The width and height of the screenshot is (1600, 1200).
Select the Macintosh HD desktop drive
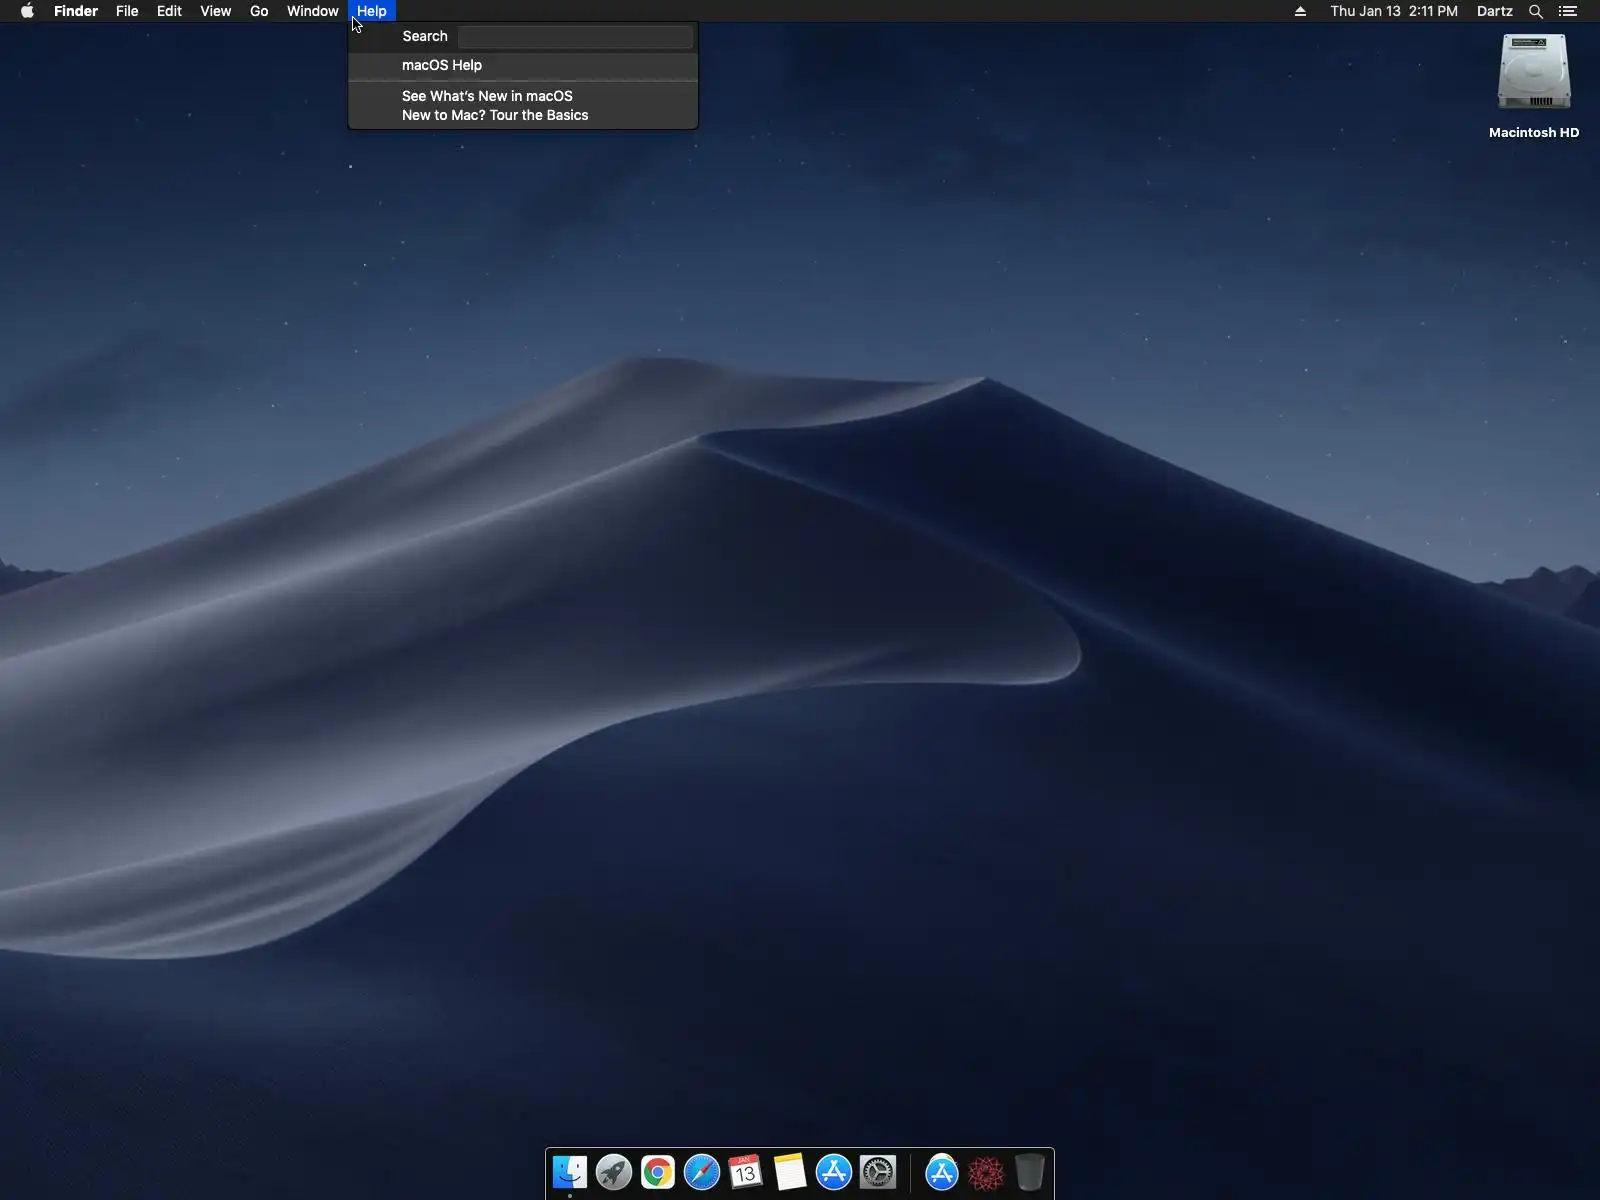(1534, 86)
